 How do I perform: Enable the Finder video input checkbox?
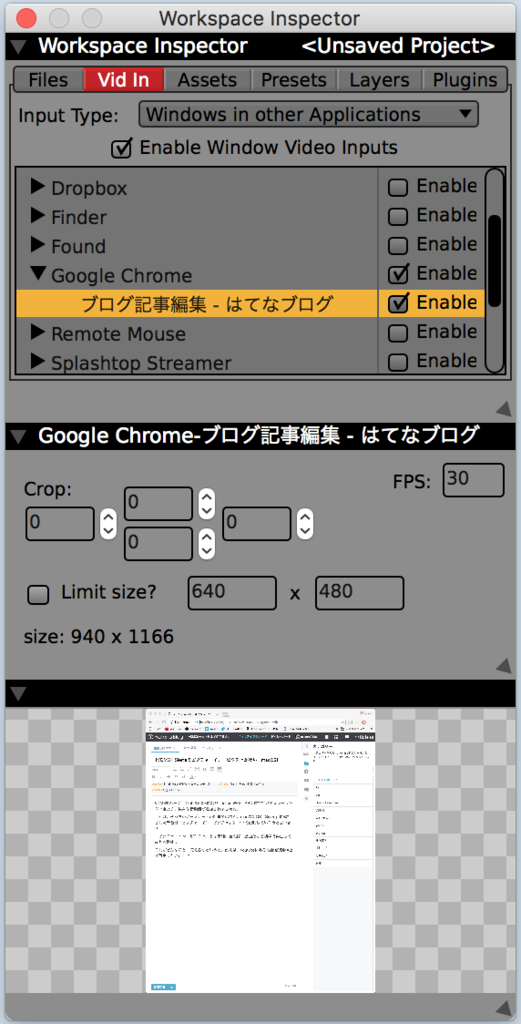(398, 216)
